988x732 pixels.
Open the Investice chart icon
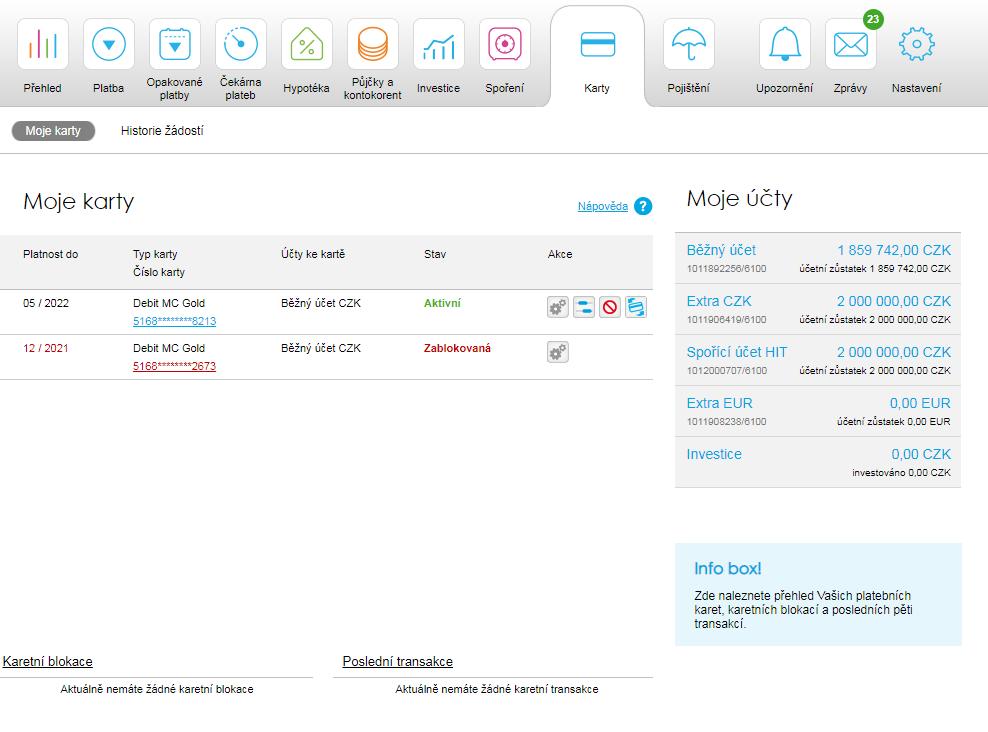click(x=439, y=44)
